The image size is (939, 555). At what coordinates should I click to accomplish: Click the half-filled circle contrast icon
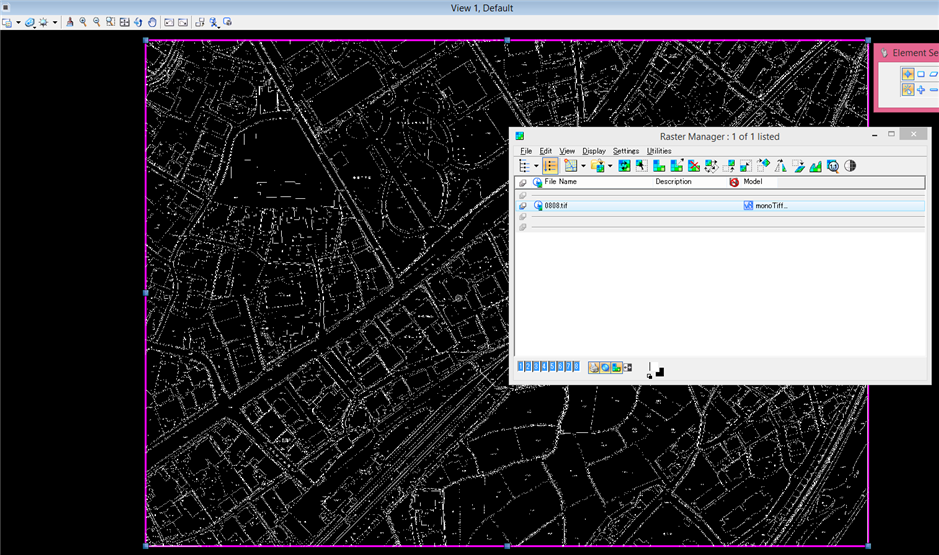tap(850, 166)
